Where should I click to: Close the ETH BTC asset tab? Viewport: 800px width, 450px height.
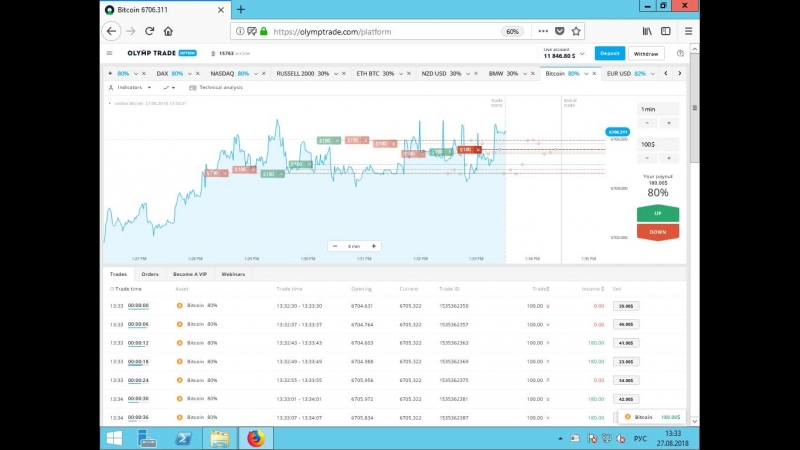[409, 73]
